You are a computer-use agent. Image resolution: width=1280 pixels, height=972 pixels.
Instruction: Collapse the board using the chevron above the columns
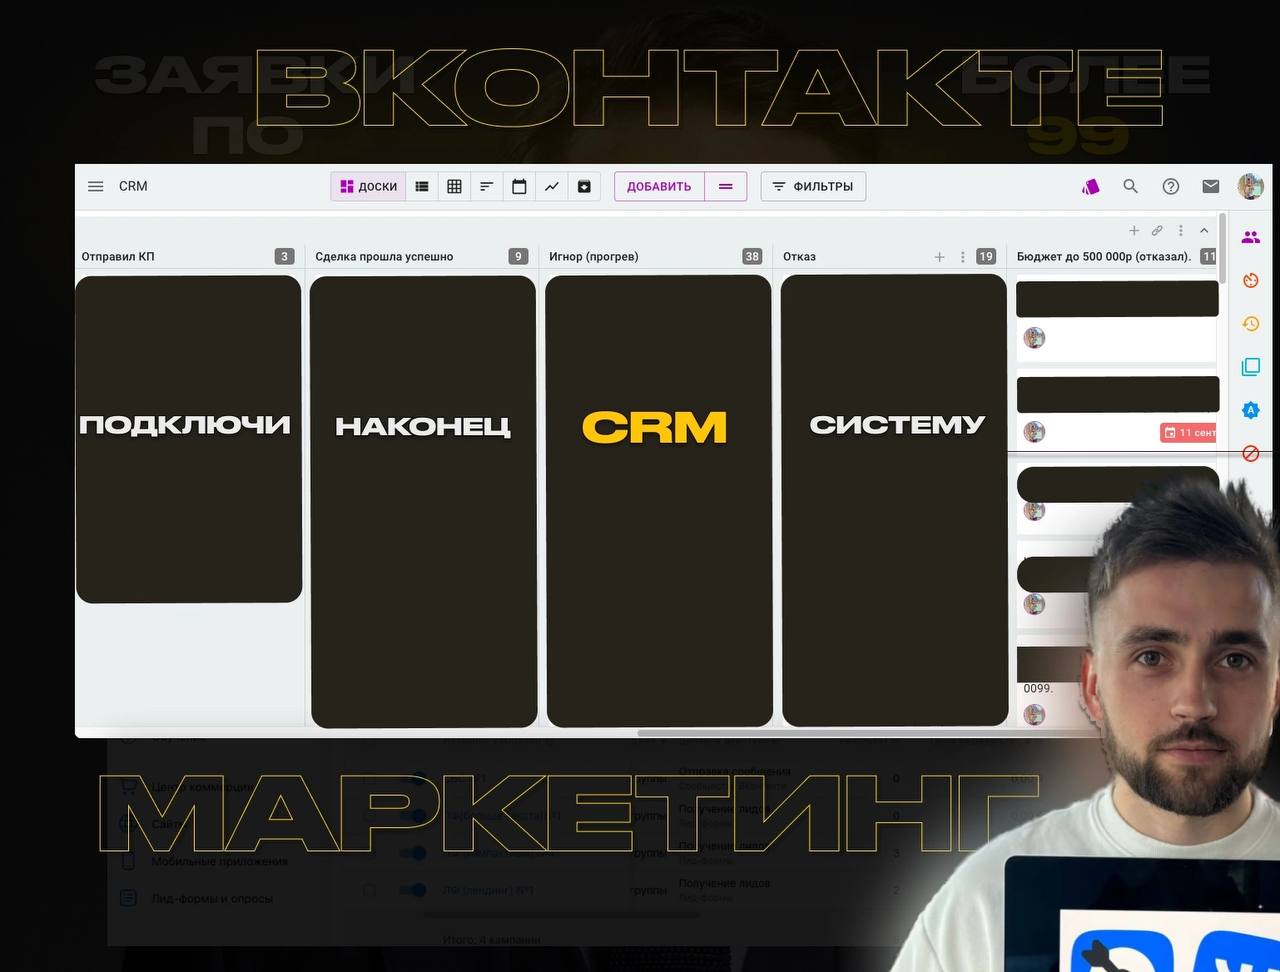pyautogui.click(x=1204, y=230)
